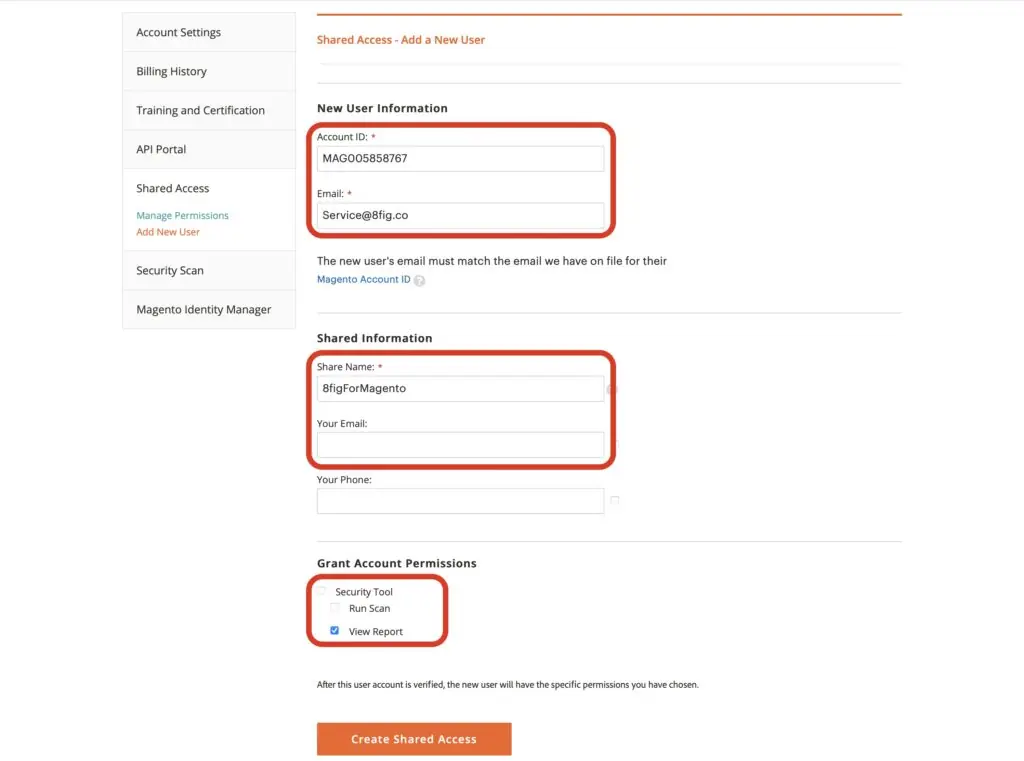1024x761 pixels.
Task: Focus the Share Name input field
Action: (x=460, y=389)
